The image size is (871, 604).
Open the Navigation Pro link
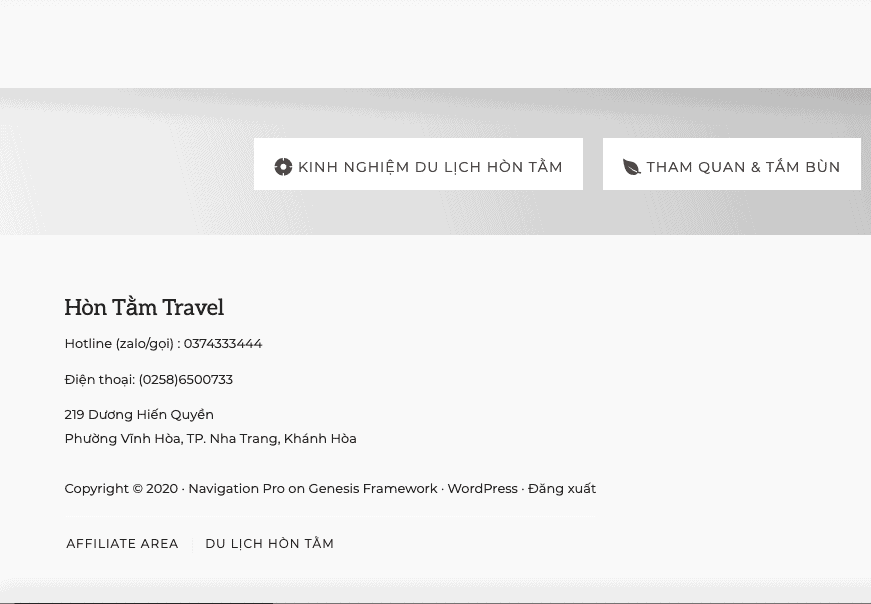pos(236,489)
